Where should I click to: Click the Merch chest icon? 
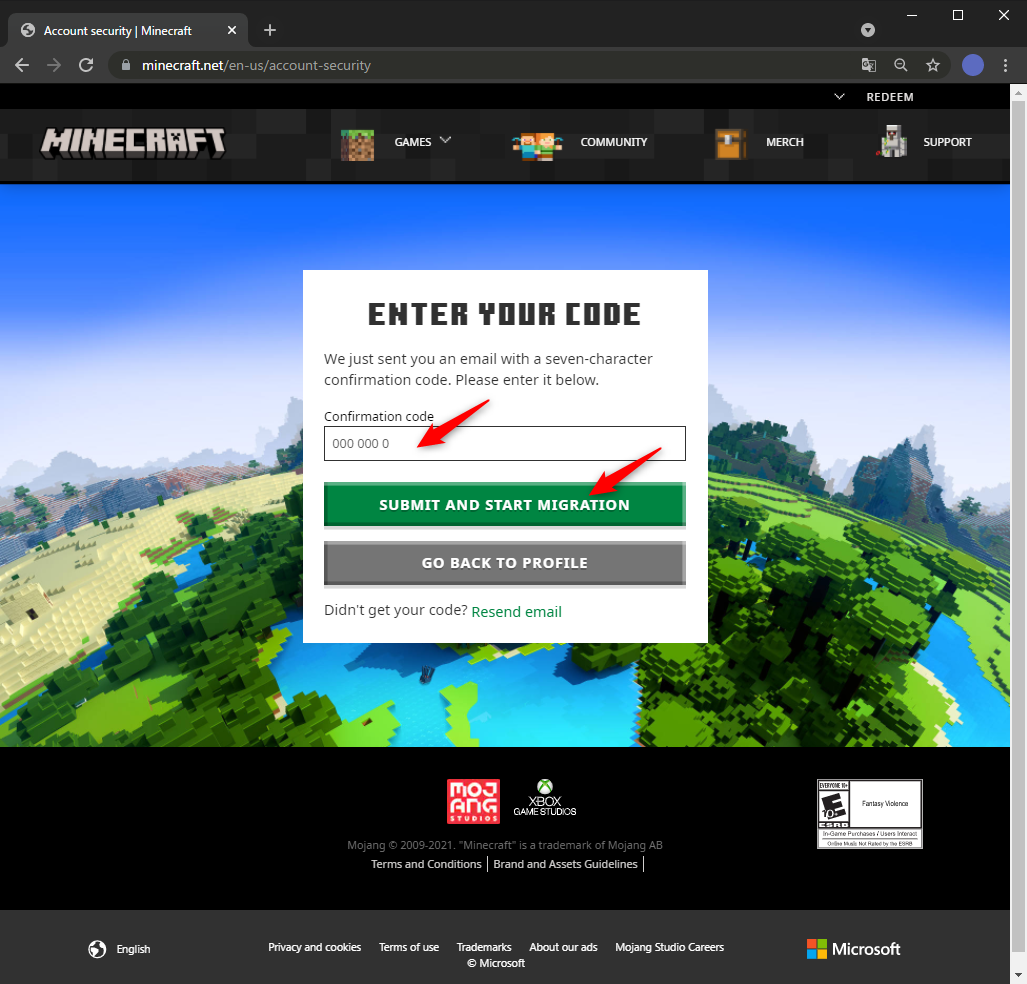(x=730, y=143)
